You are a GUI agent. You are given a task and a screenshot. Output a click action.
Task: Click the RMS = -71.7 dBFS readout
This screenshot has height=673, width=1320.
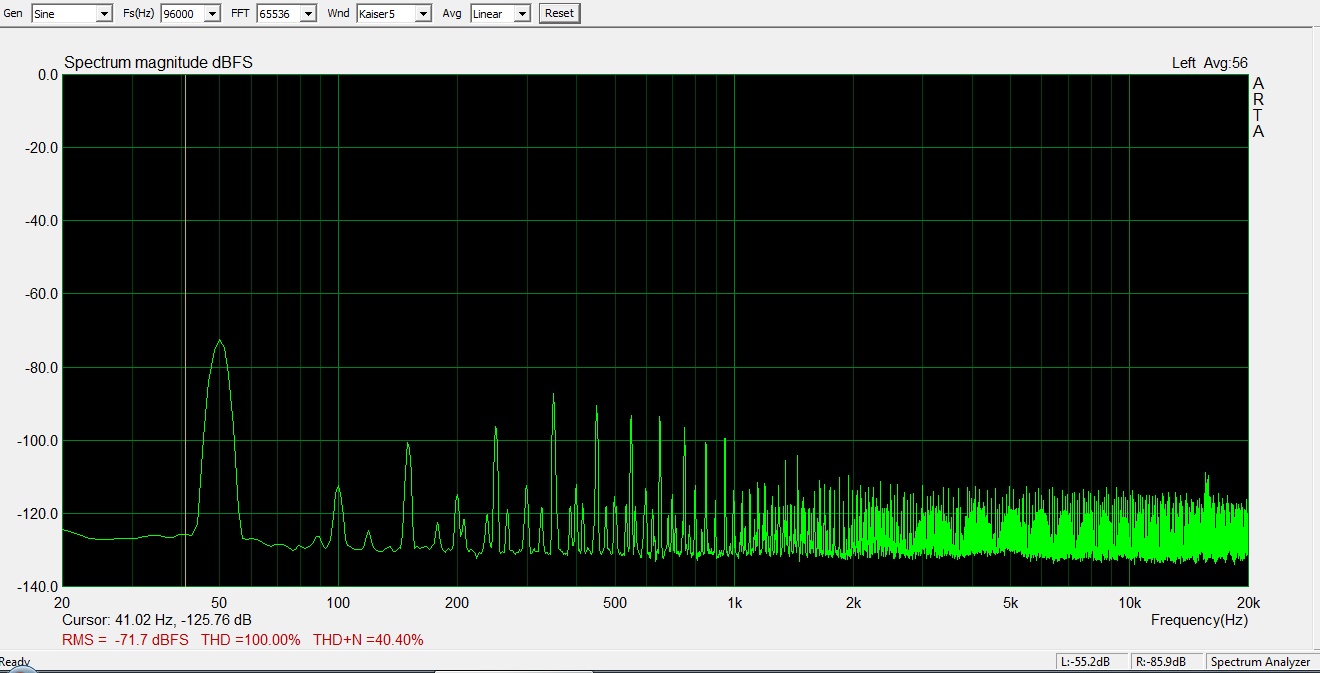[x=125, y=640]
